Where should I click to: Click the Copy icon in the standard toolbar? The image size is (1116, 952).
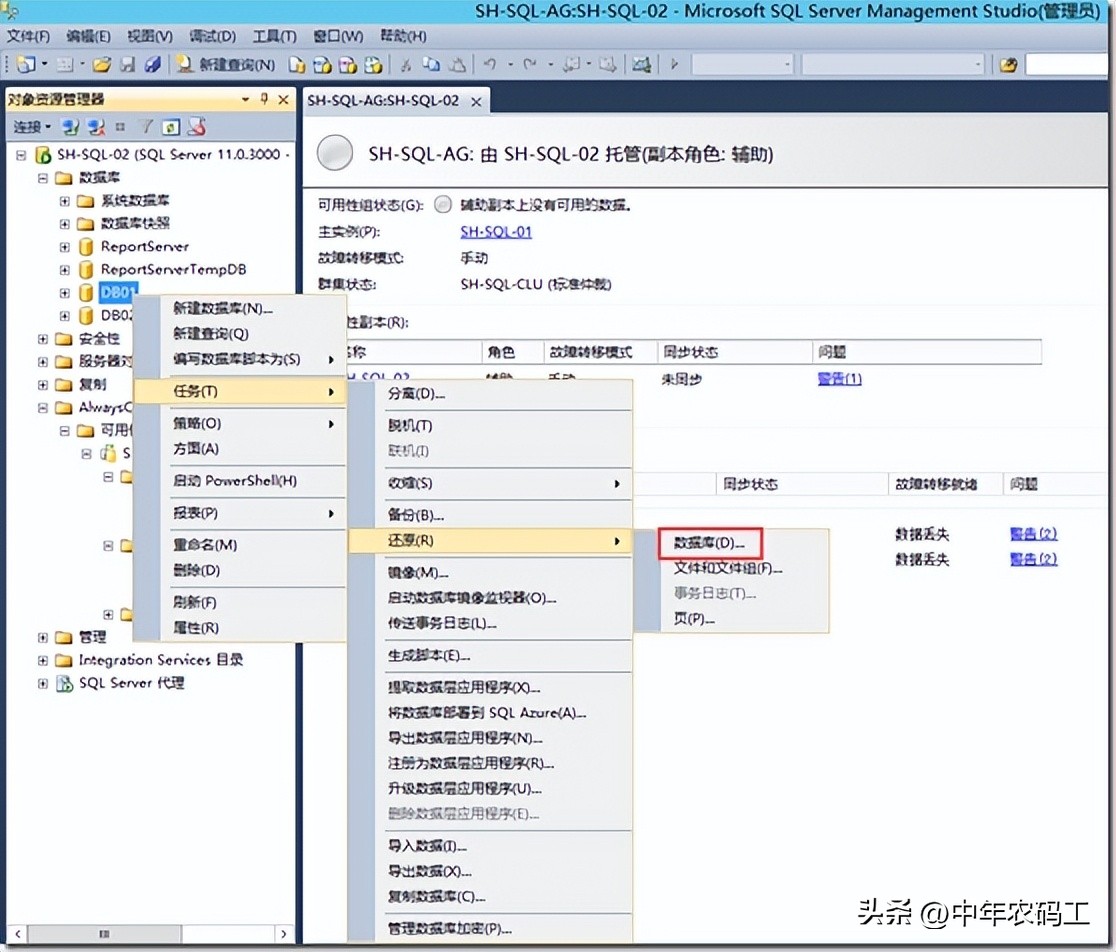click(432, 64)
